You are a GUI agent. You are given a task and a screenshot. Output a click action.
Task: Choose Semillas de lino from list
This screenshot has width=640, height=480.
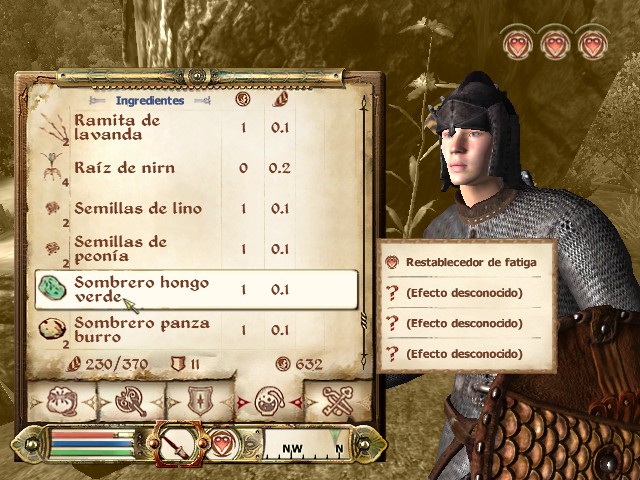(196, 209)
